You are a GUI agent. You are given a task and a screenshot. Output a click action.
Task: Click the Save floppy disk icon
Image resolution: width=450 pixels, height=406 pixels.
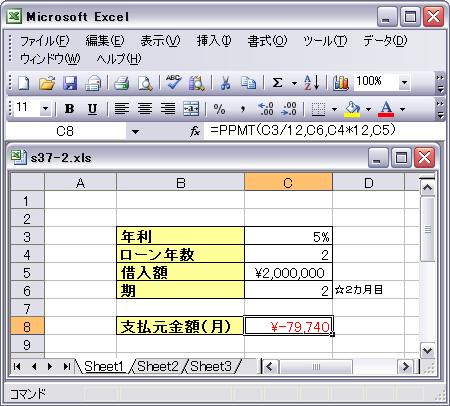tap(70, 83)
